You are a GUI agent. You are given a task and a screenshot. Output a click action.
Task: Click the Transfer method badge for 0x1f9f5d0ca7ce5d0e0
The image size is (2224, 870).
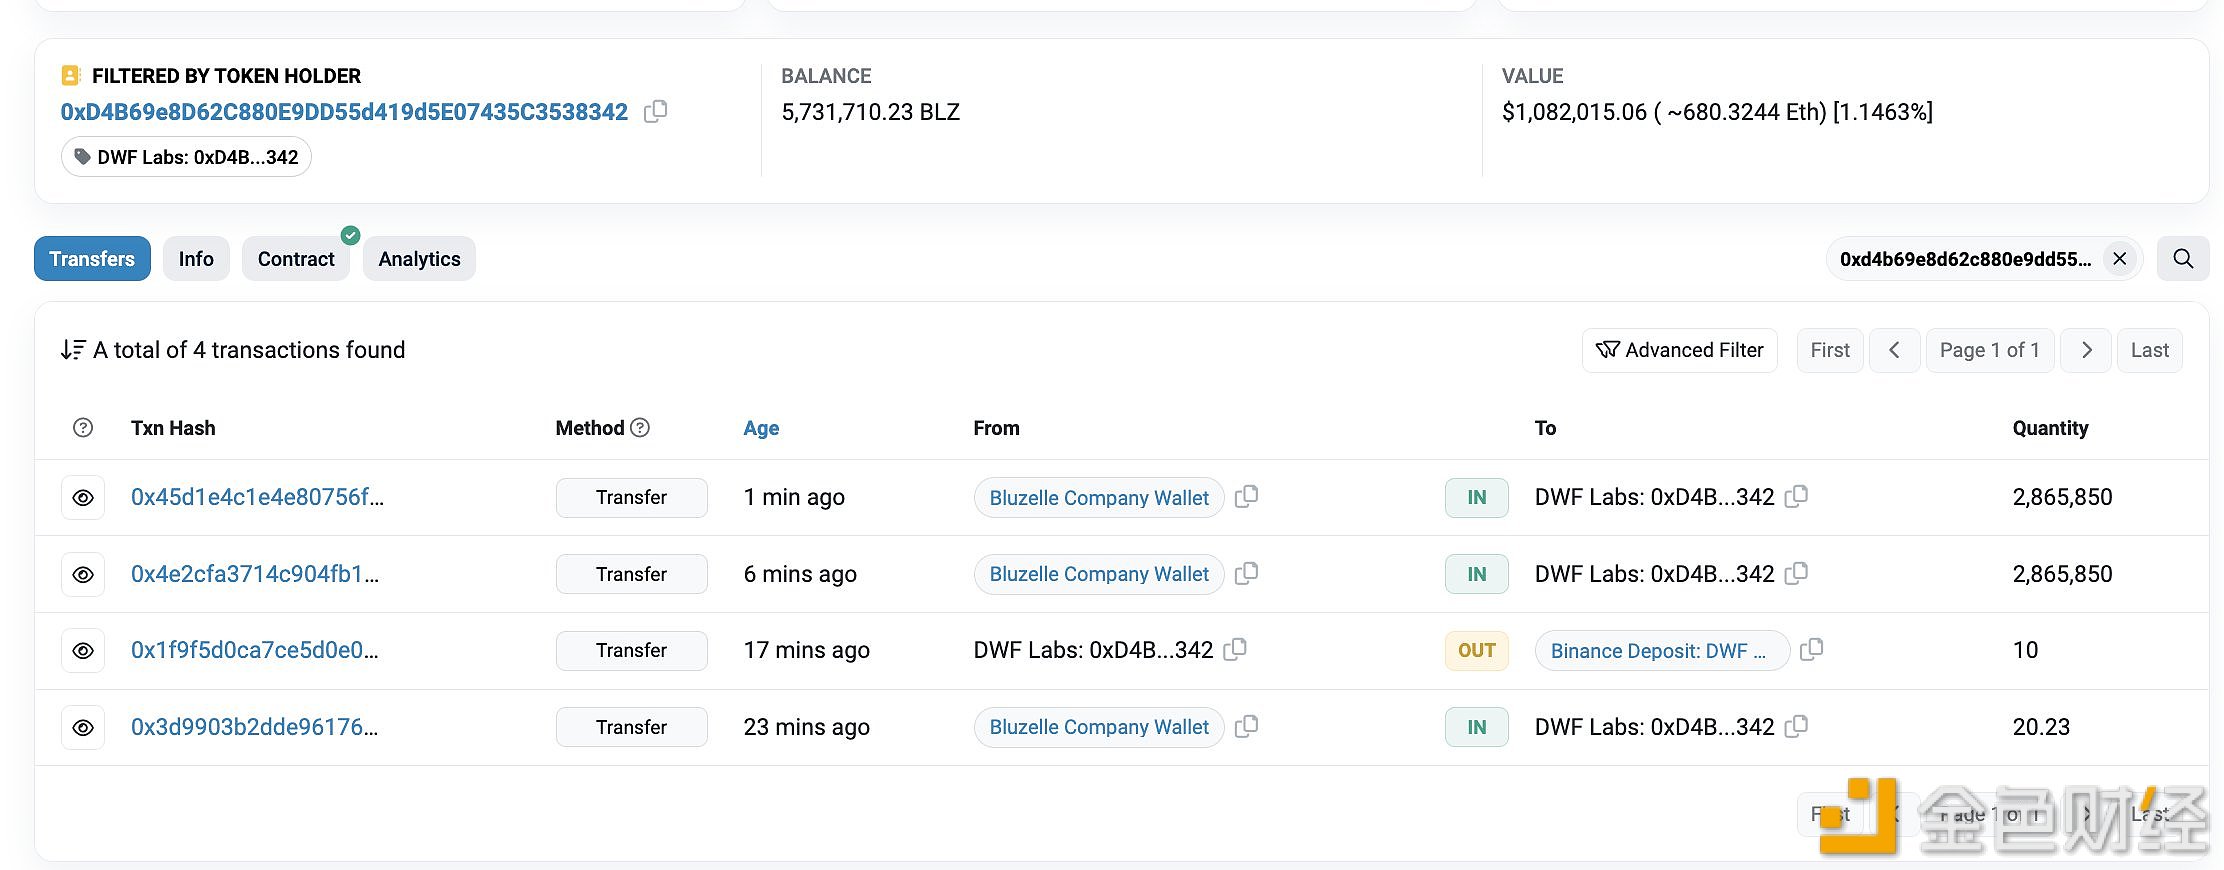pos(631,650)
